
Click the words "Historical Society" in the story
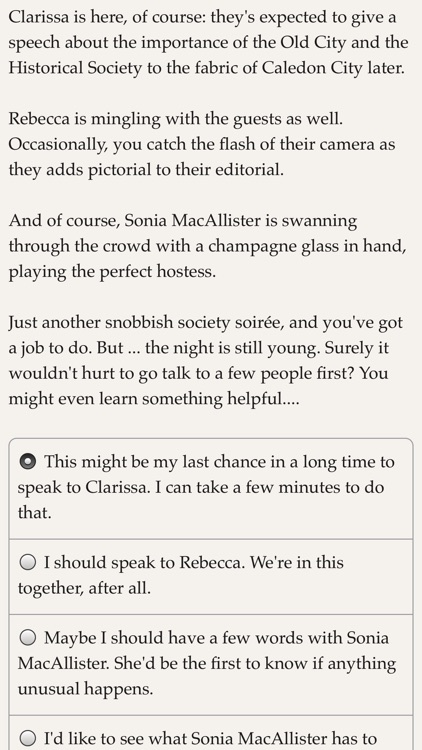[75, 68]
